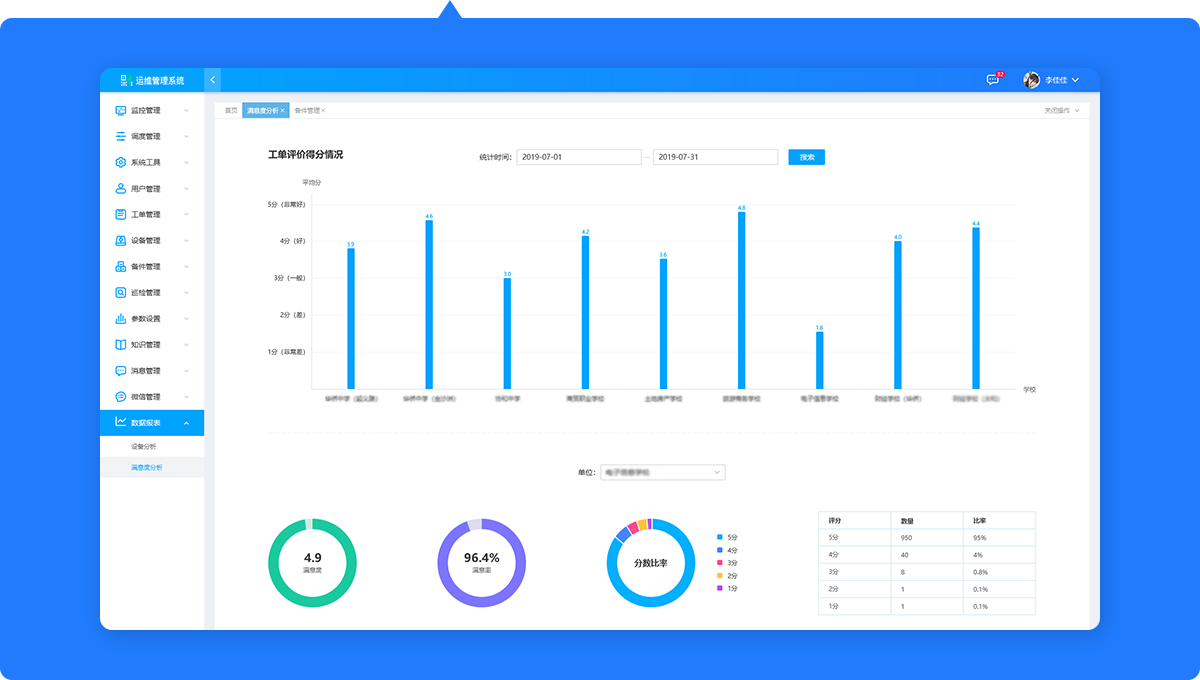This screenshot has height=680, width=1200.
Task: Toggle the 5分 legend item
Action: 727,537
